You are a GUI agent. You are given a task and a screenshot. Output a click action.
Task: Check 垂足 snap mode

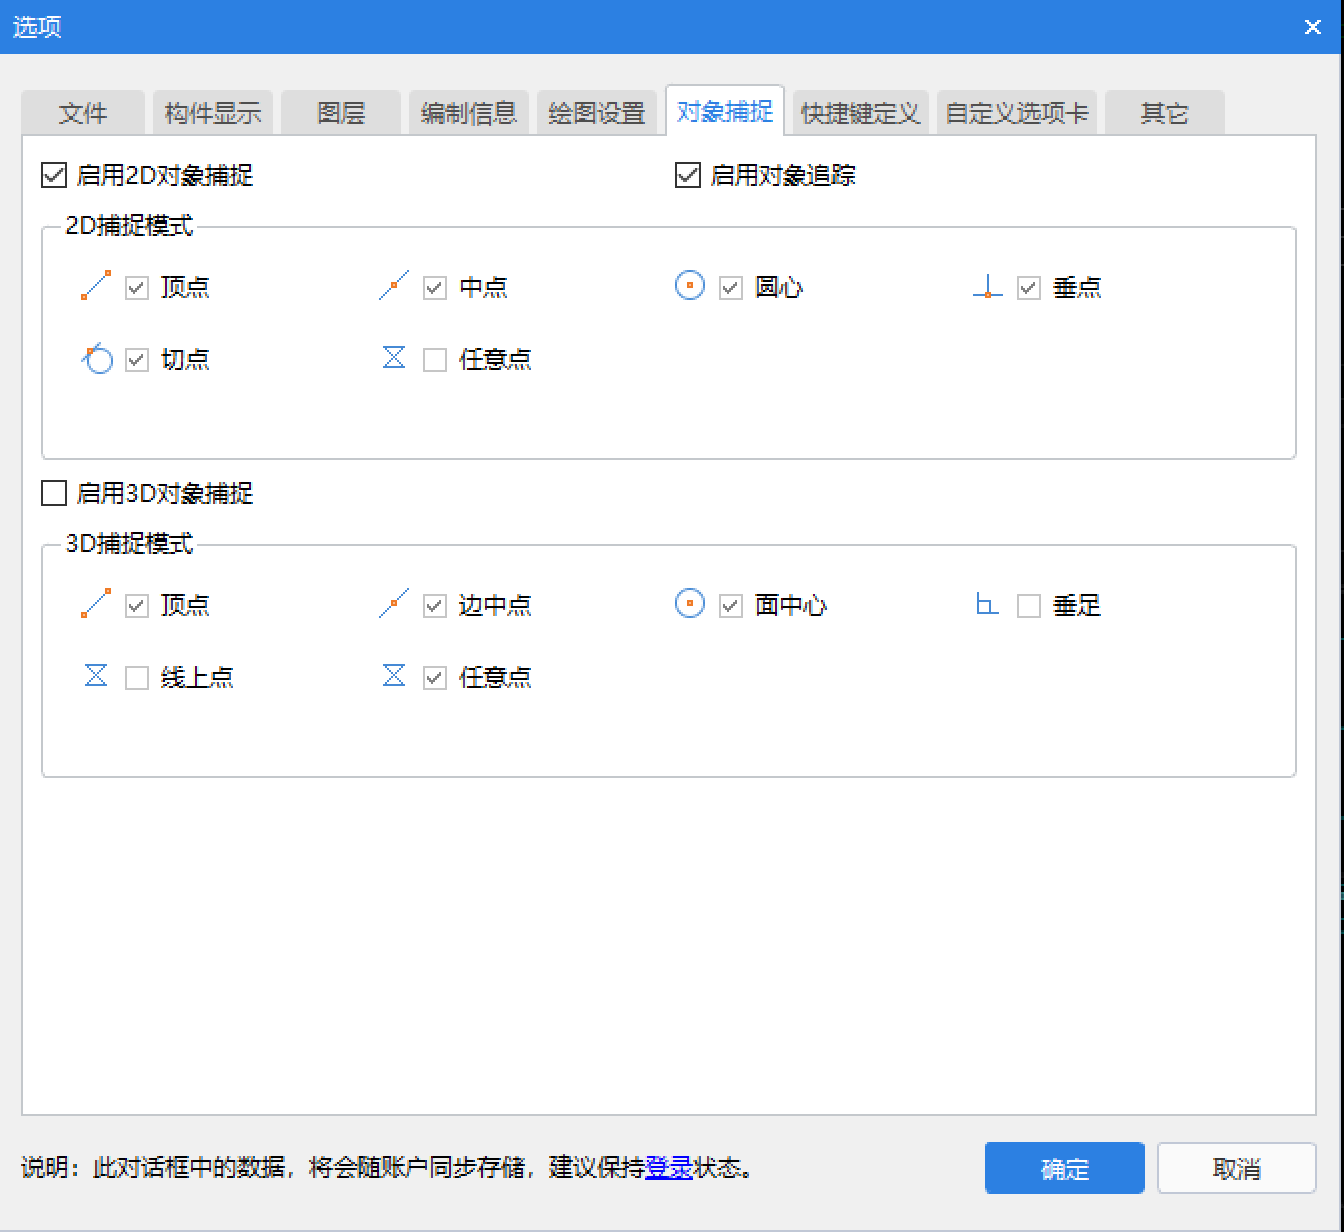pyautogui.click(x=1029, y=606)
